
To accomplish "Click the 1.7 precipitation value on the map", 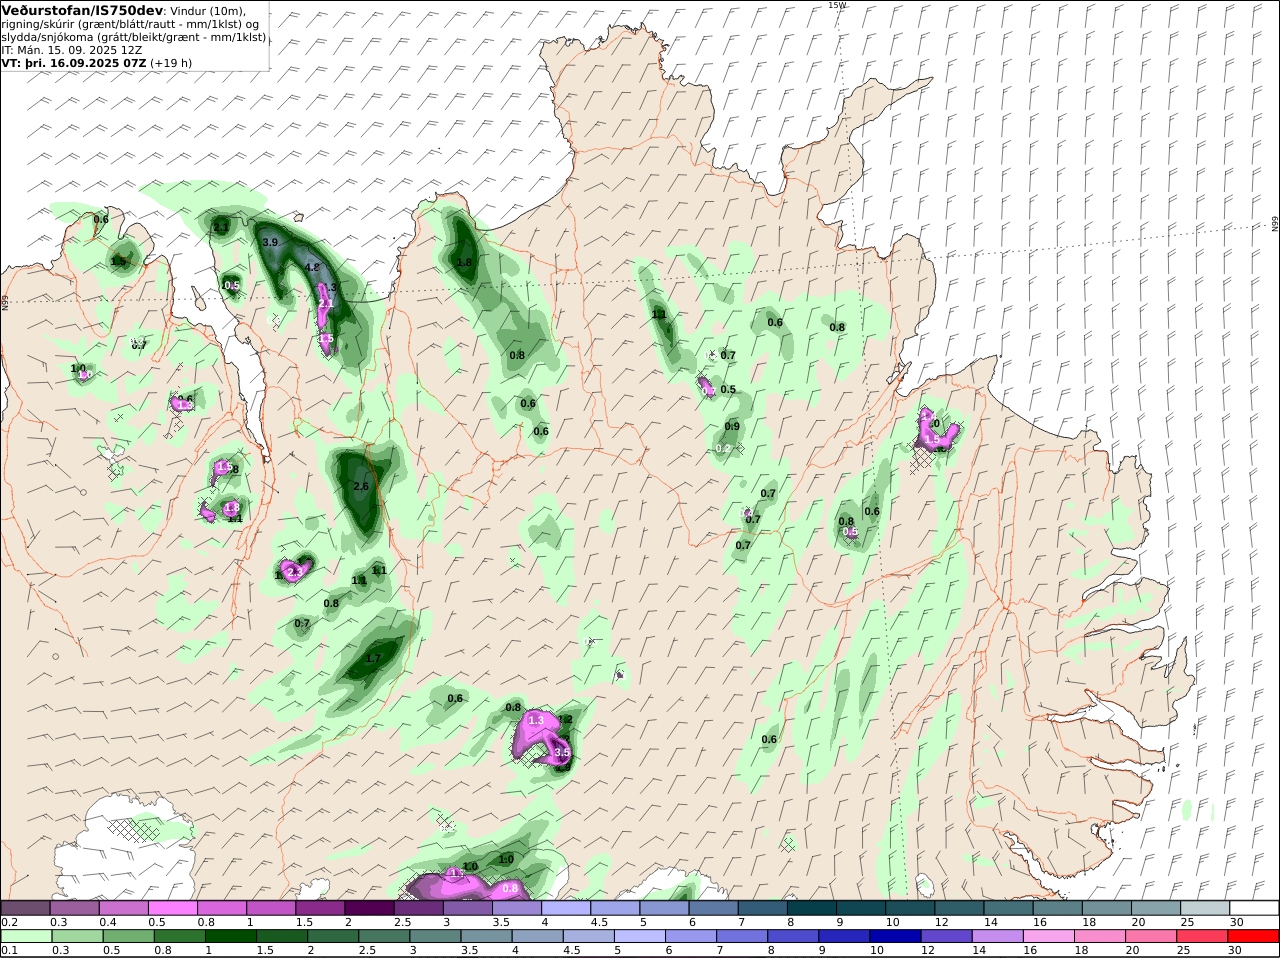I will [x=373, y=658].
